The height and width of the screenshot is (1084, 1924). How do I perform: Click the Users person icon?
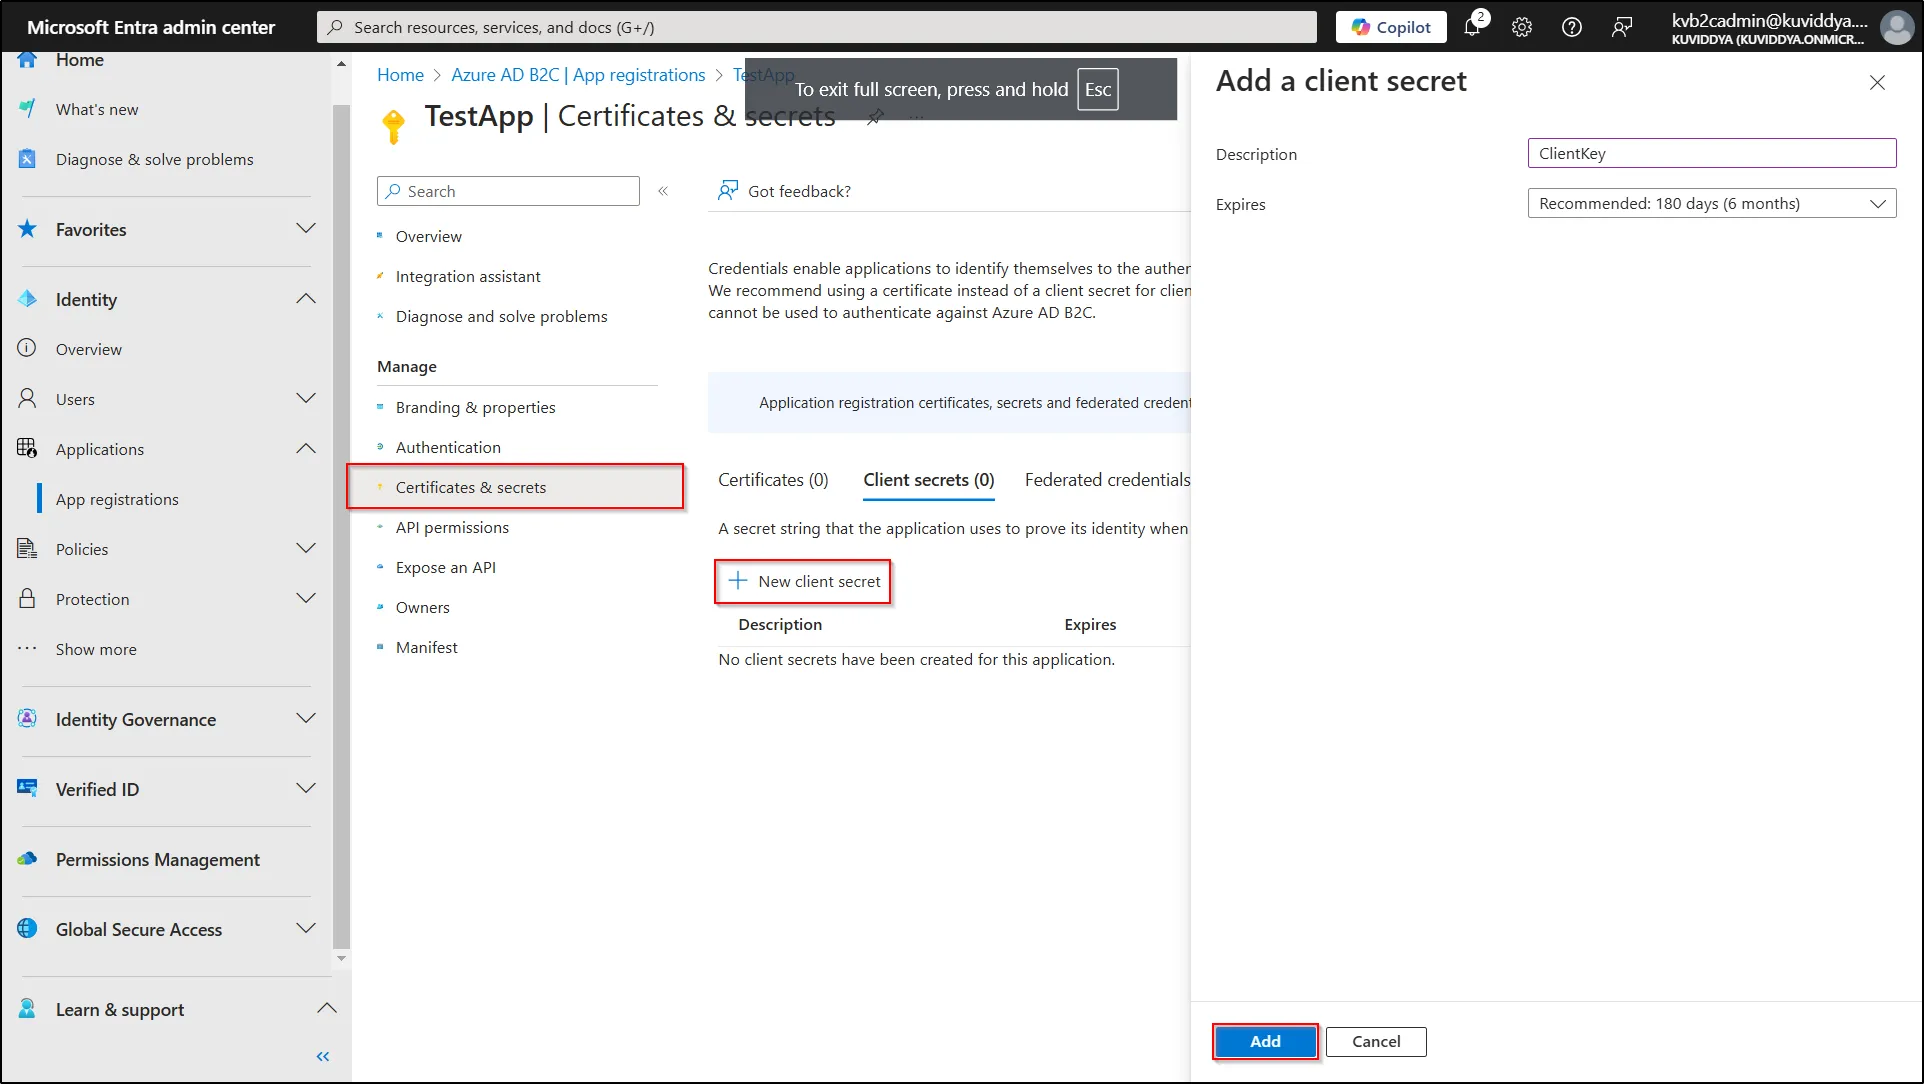coord(28,399)
